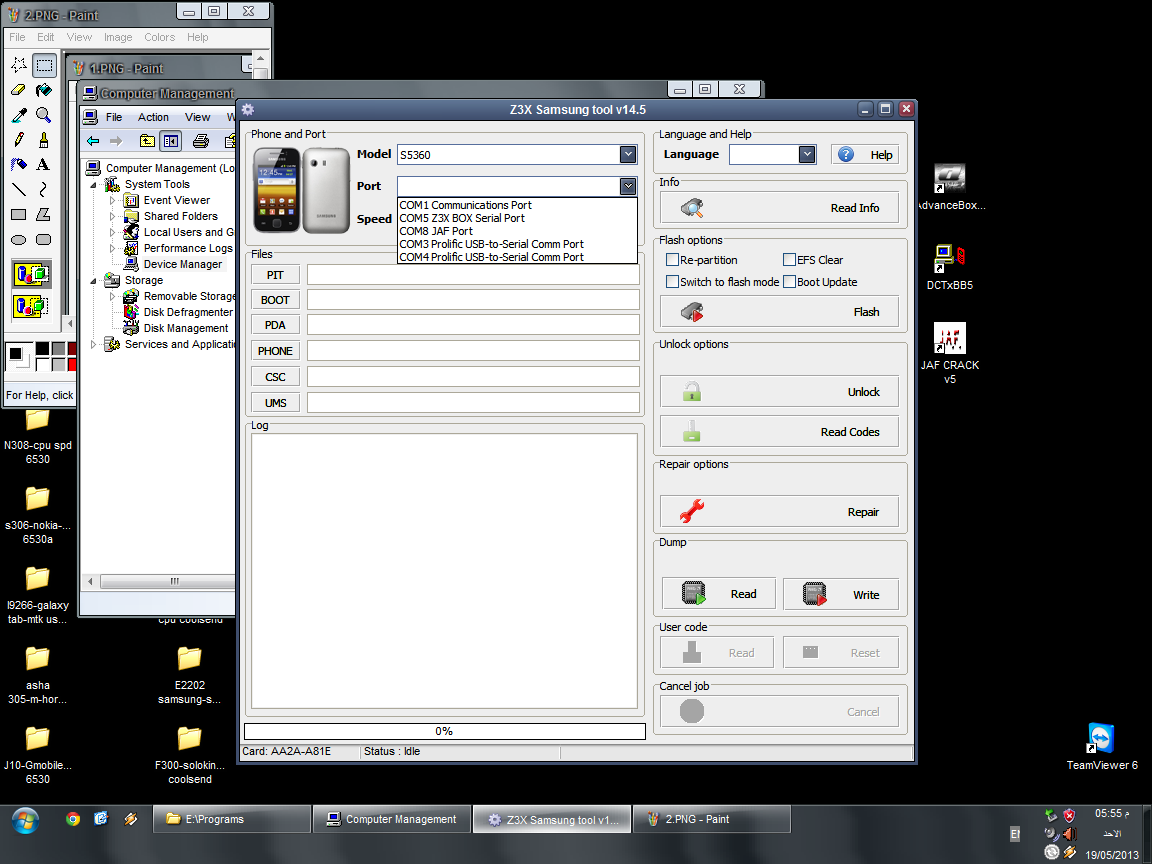This screenshot has height=864, width=1152.
Task: Click the Back arrow in Computer Management toolbar
Action: (93, 141)
